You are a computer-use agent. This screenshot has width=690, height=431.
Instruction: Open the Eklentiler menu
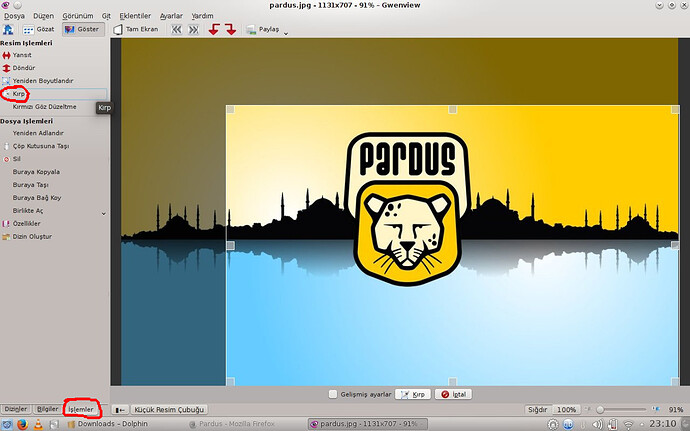[x=135, y=16]
